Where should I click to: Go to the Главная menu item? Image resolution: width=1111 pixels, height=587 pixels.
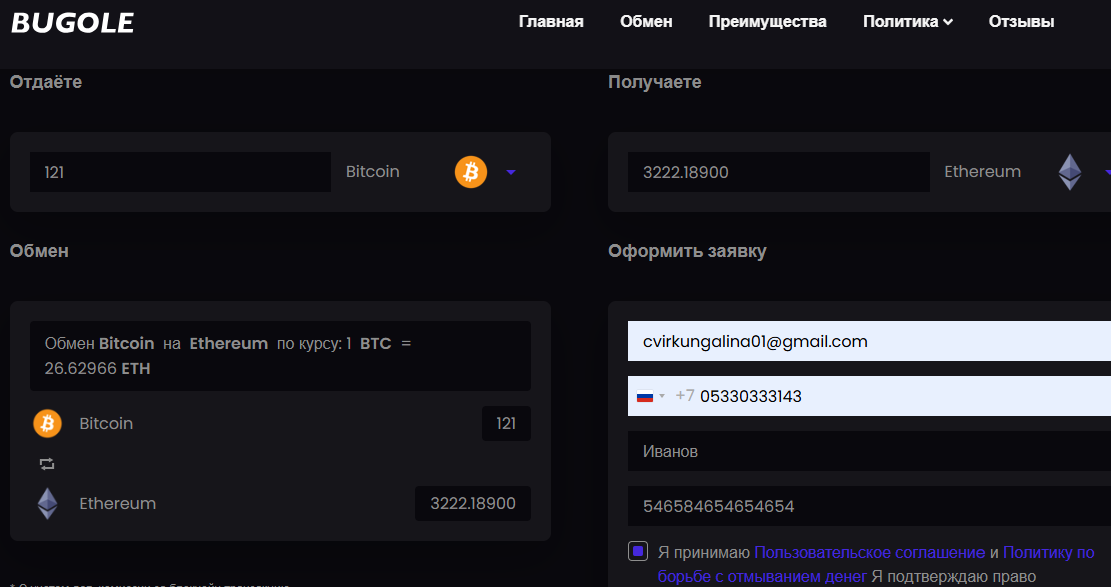tap(551, 22)
